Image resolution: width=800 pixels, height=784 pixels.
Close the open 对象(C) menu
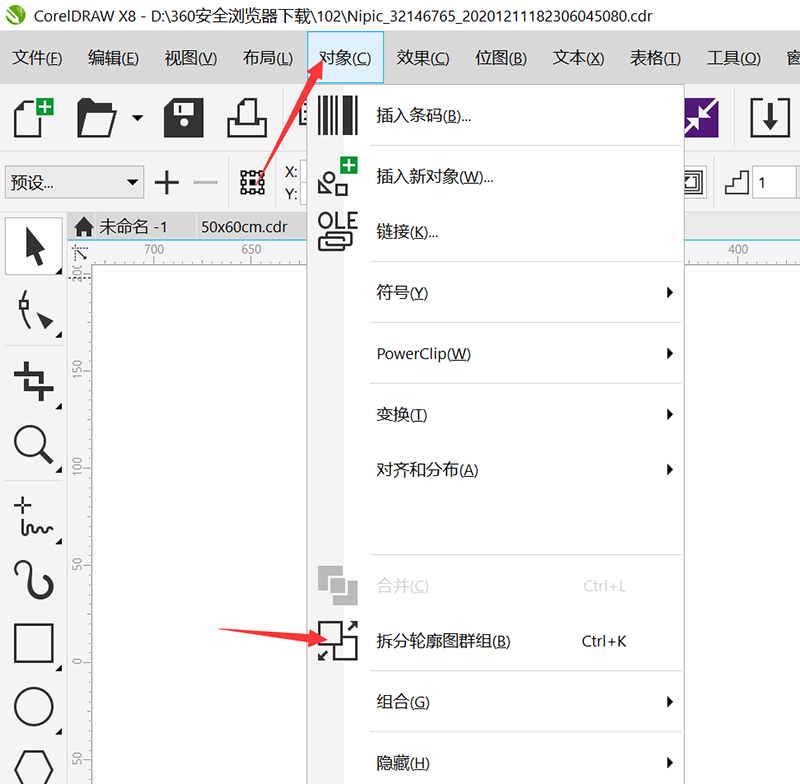click(x=345, y=58)
